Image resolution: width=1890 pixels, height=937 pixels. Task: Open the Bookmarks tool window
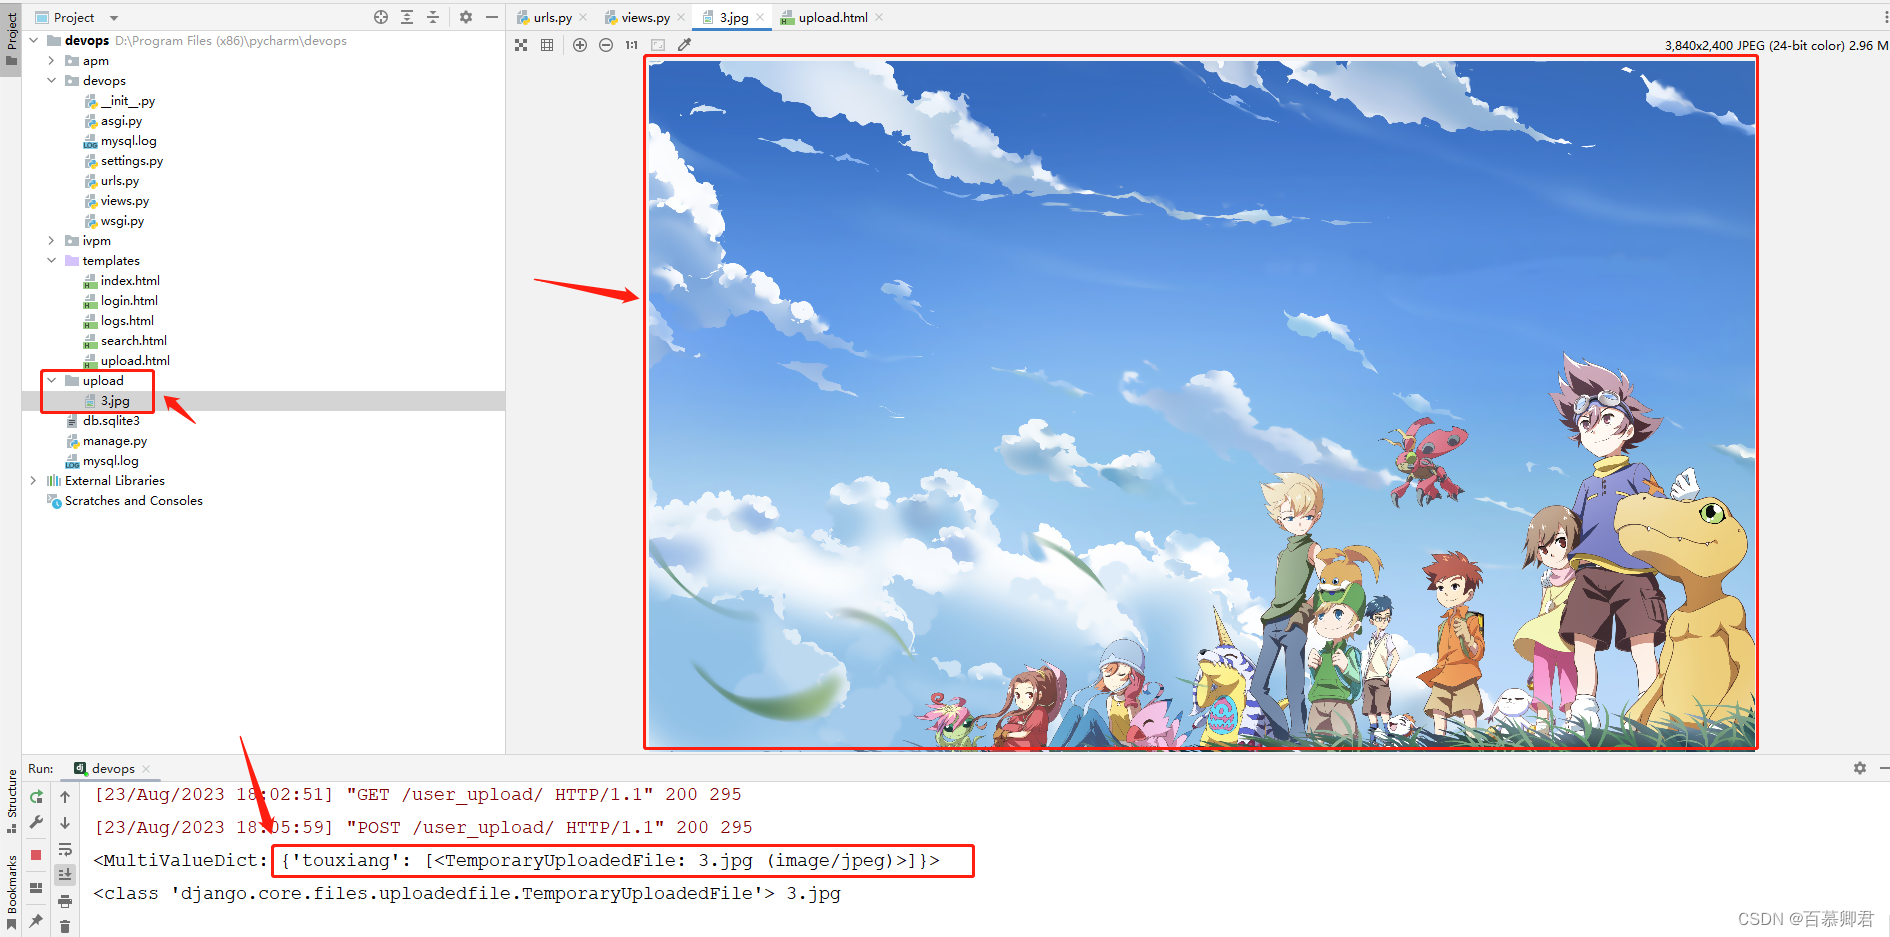coord(11,892)
